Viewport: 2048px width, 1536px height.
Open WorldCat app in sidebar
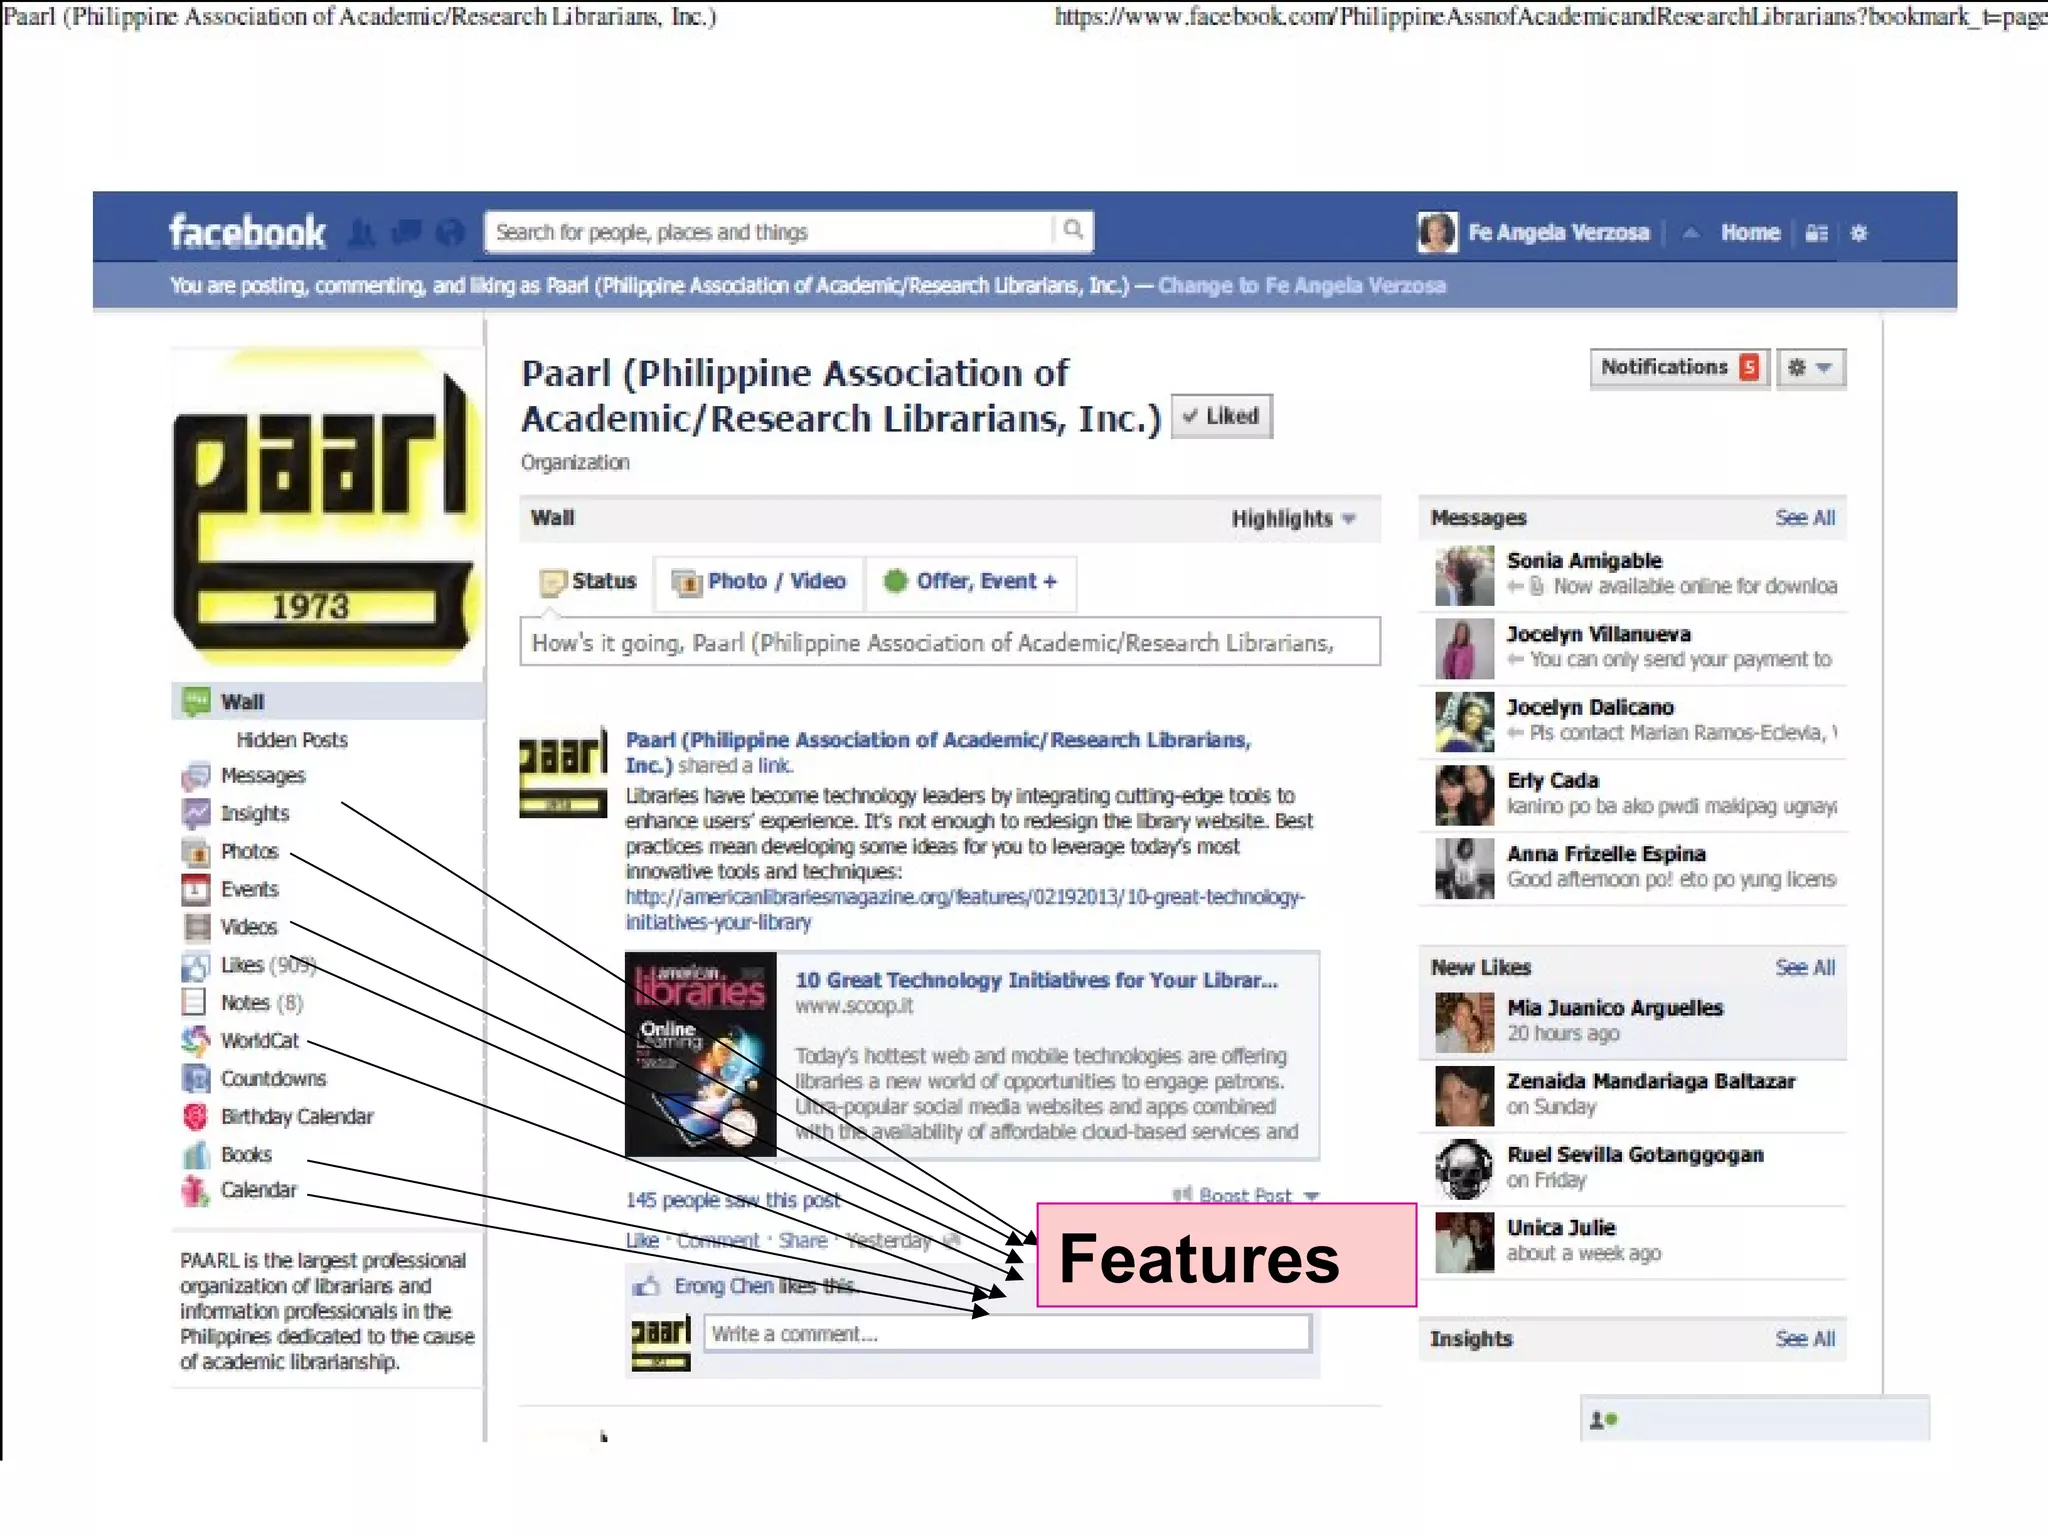tap(259, 1041)
